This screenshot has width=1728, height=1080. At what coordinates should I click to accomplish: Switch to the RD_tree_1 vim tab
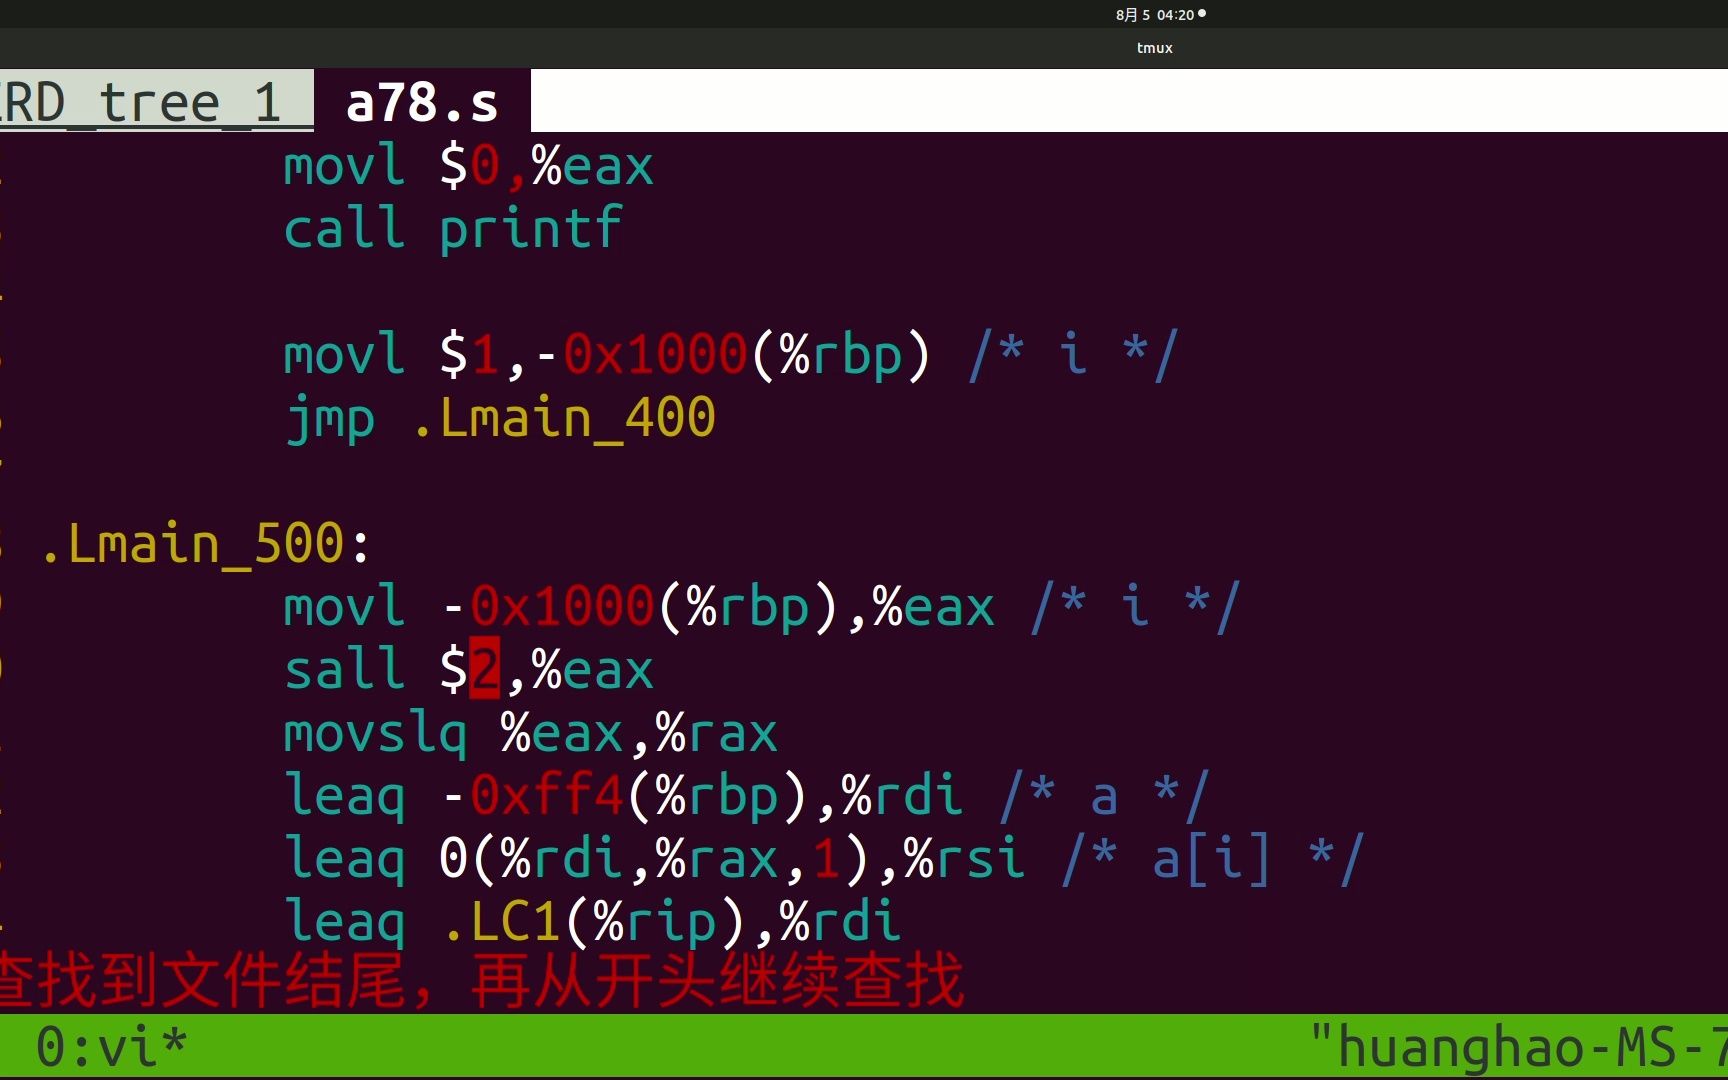[x=156, y=103]
